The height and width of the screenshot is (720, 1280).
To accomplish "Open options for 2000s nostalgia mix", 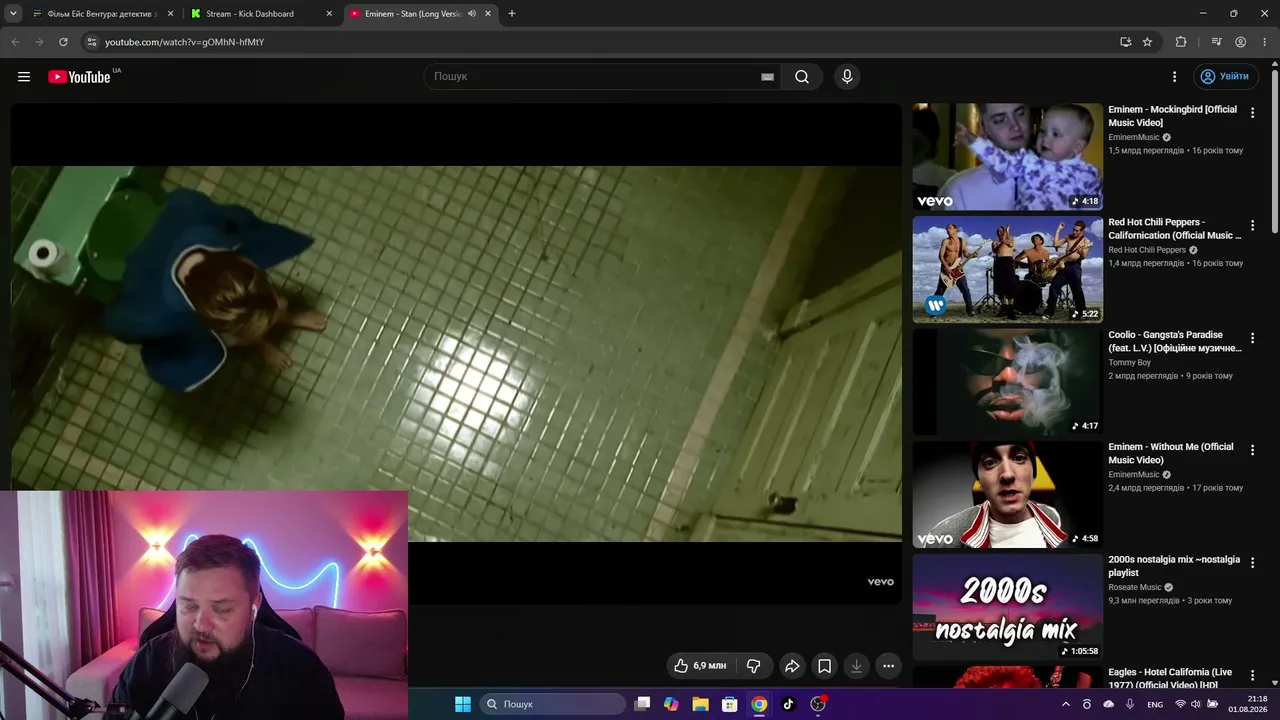I will pyautogui.click(x=1252, y=564).
